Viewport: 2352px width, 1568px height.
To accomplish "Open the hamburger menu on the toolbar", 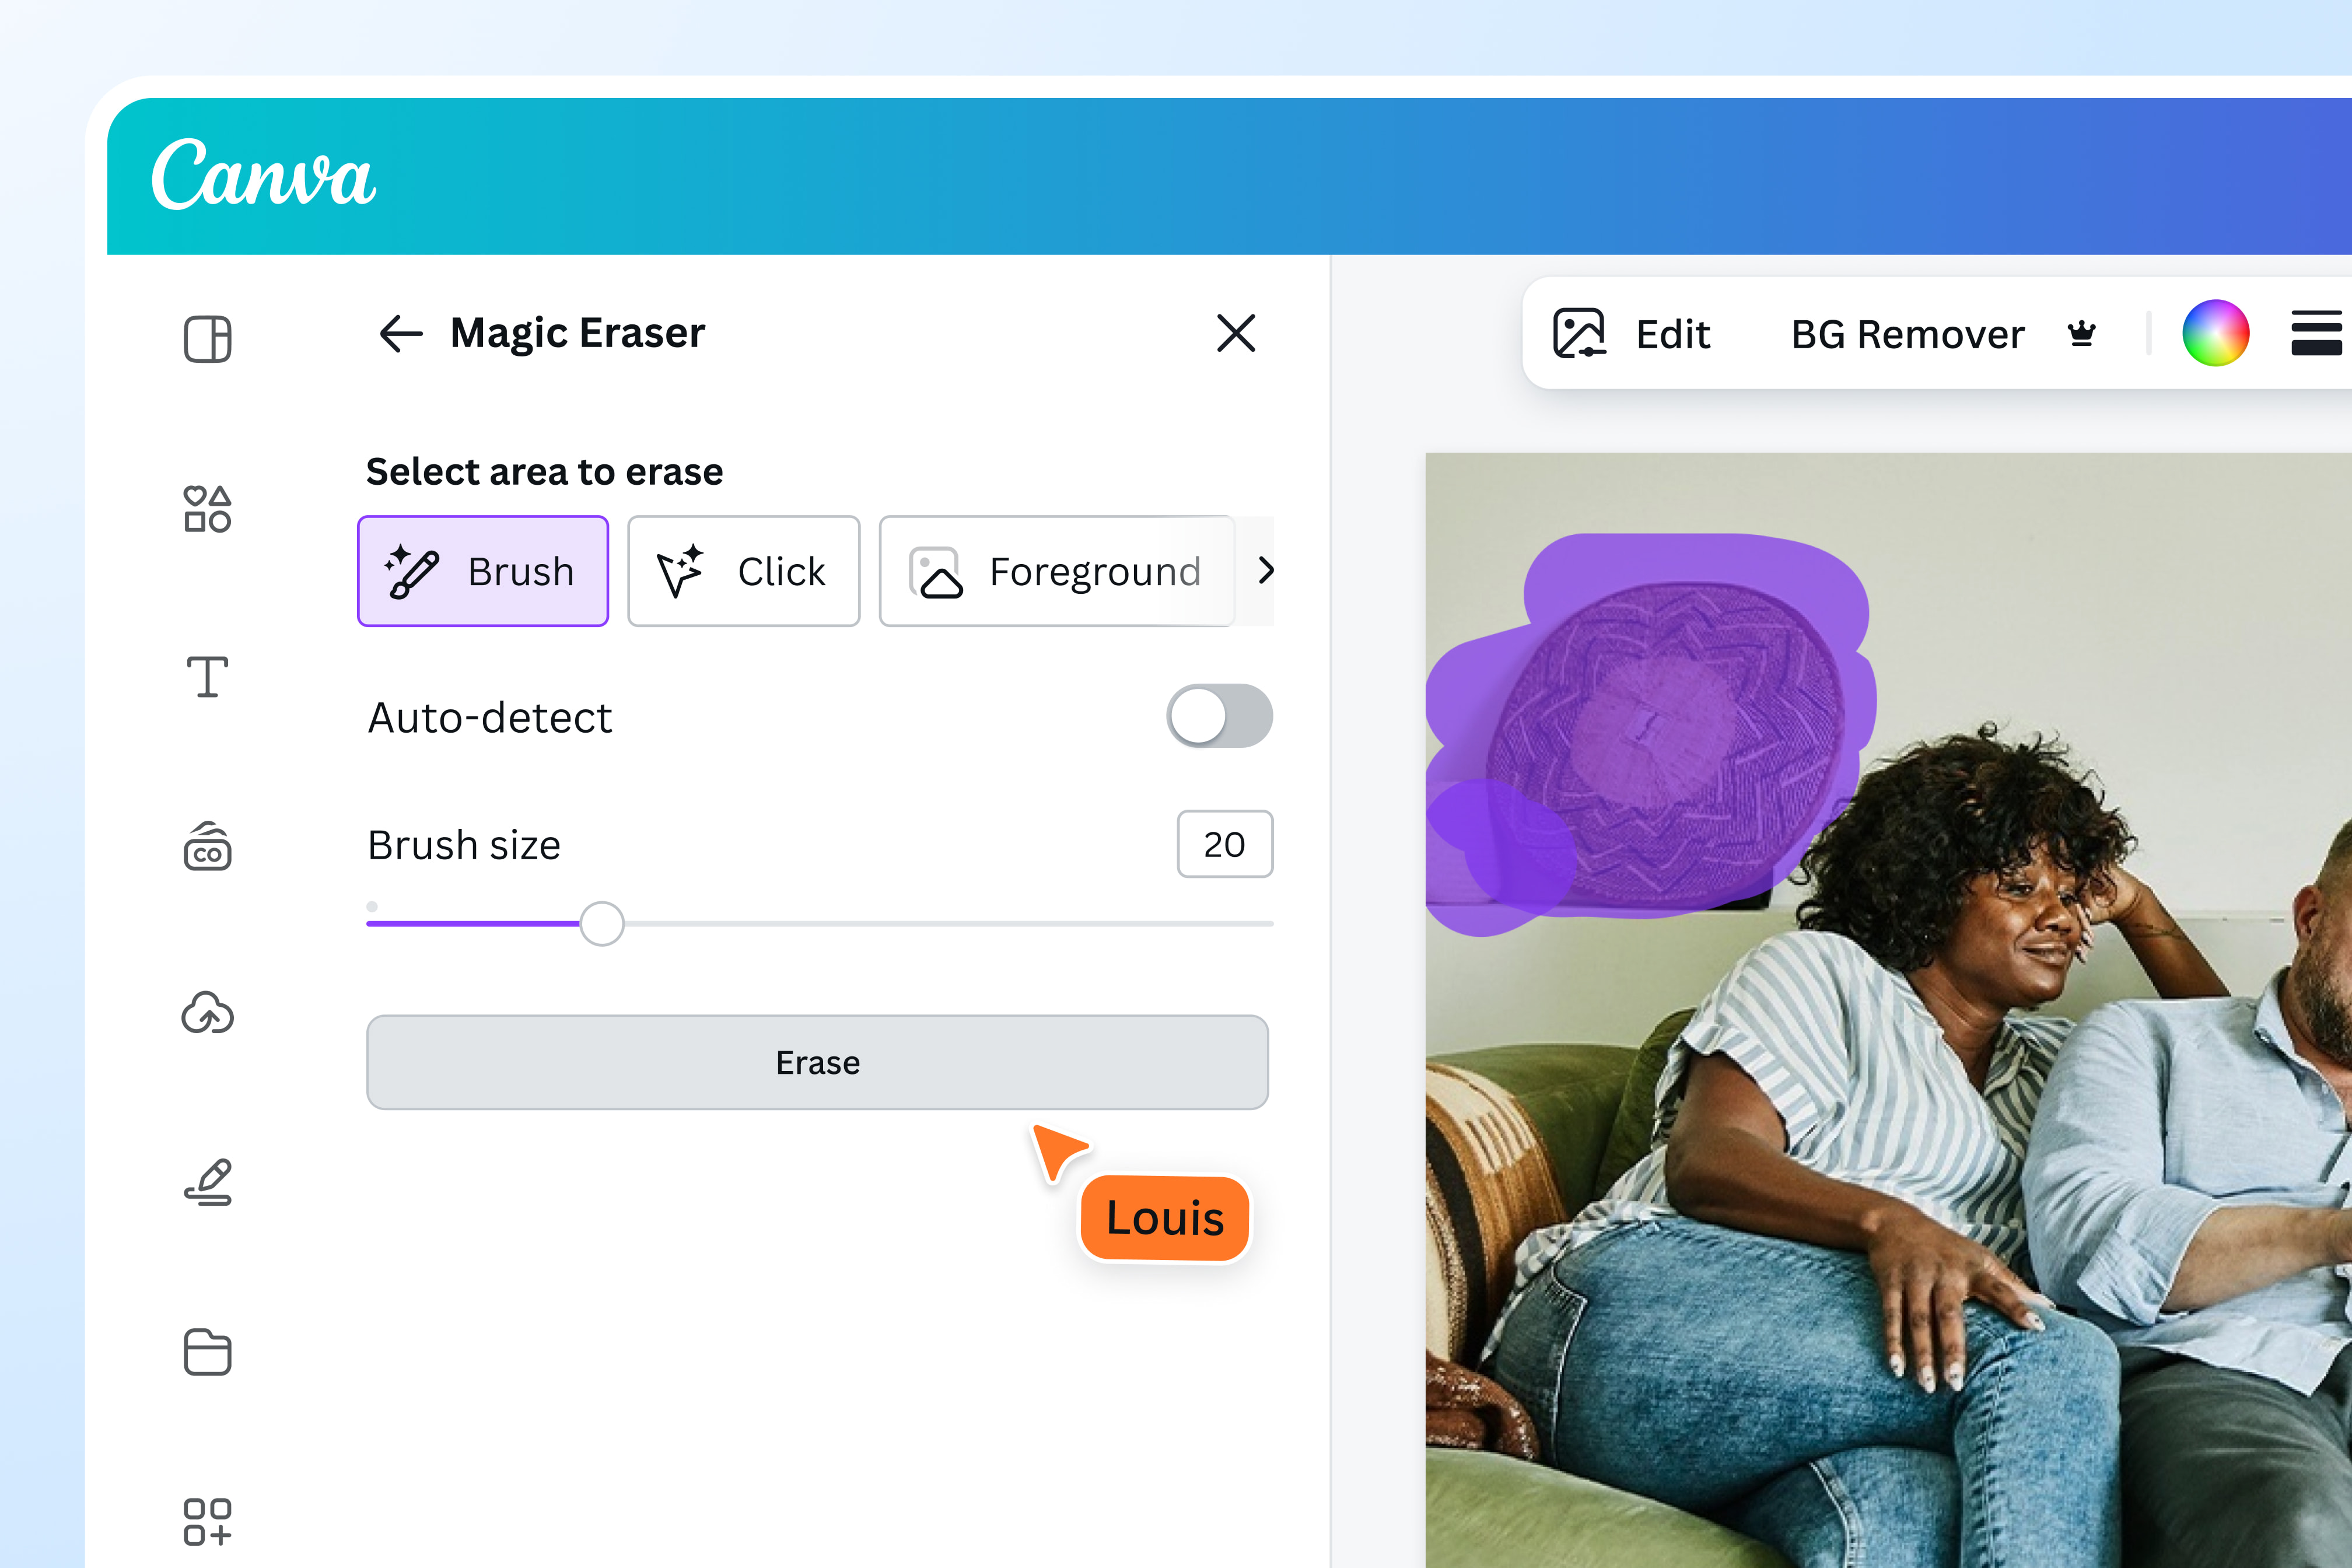I will (2317, 333).
